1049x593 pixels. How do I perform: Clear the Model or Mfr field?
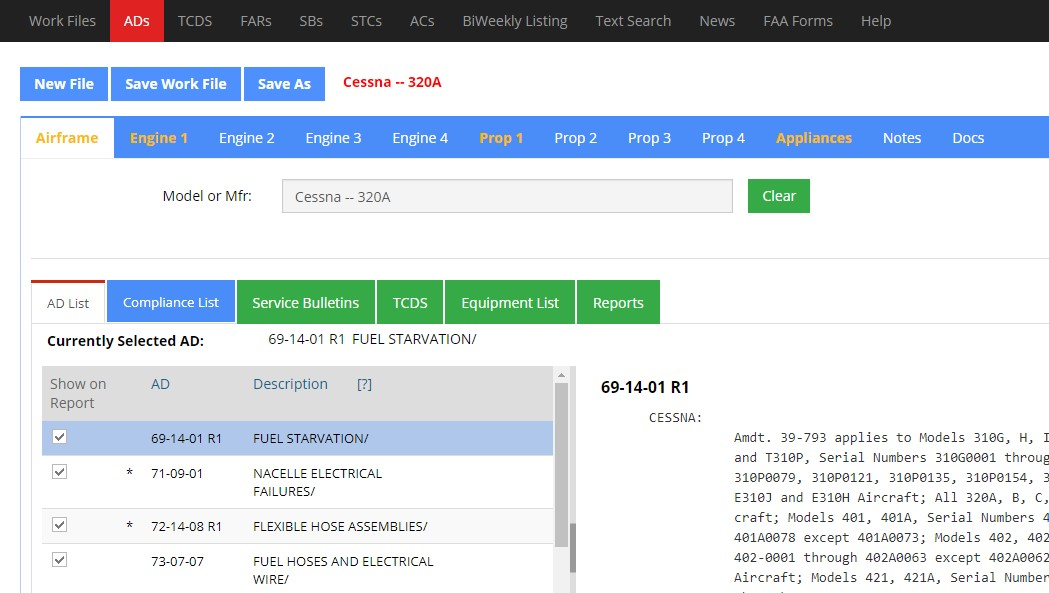(778, 196)
